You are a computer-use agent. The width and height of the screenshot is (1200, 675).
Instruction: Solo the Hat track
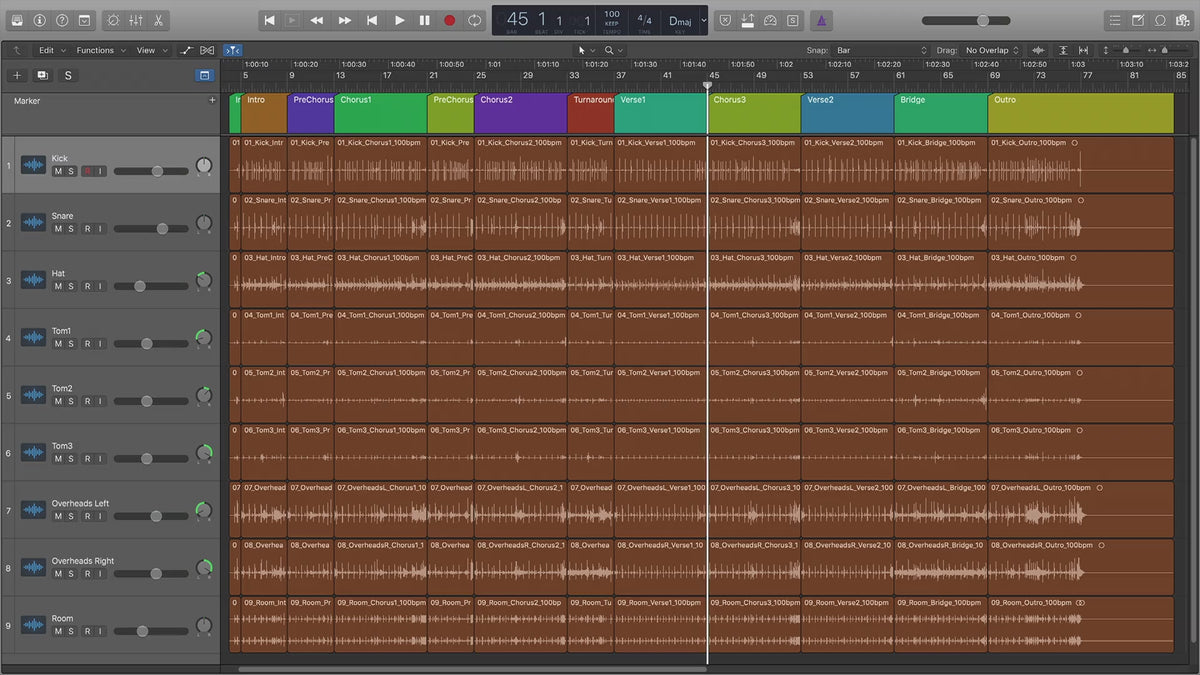[70, 287]
